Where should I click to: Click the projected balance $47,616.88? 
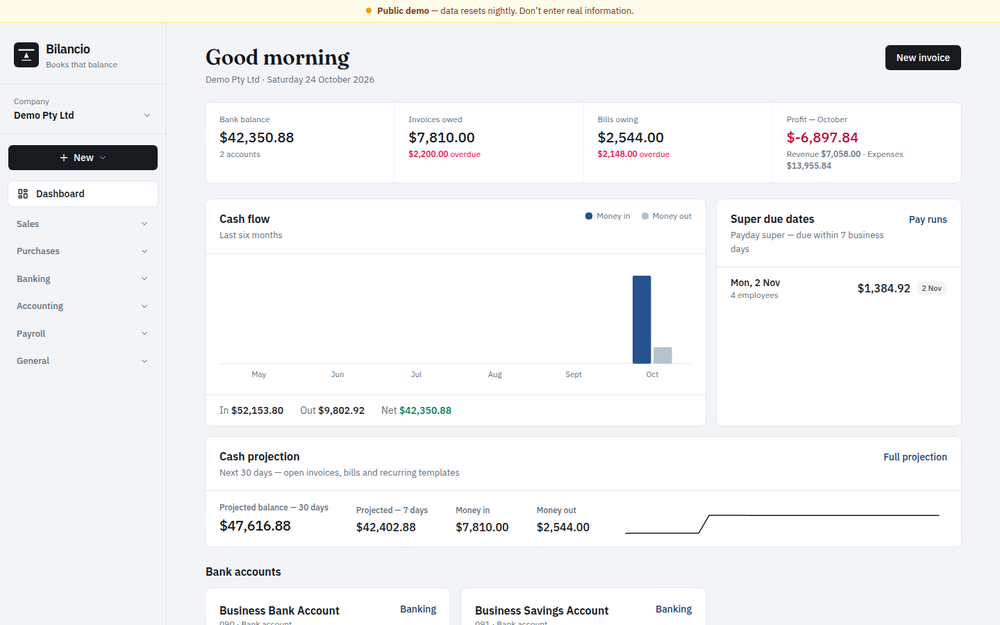pyautogui.click(x=255, y=526)
